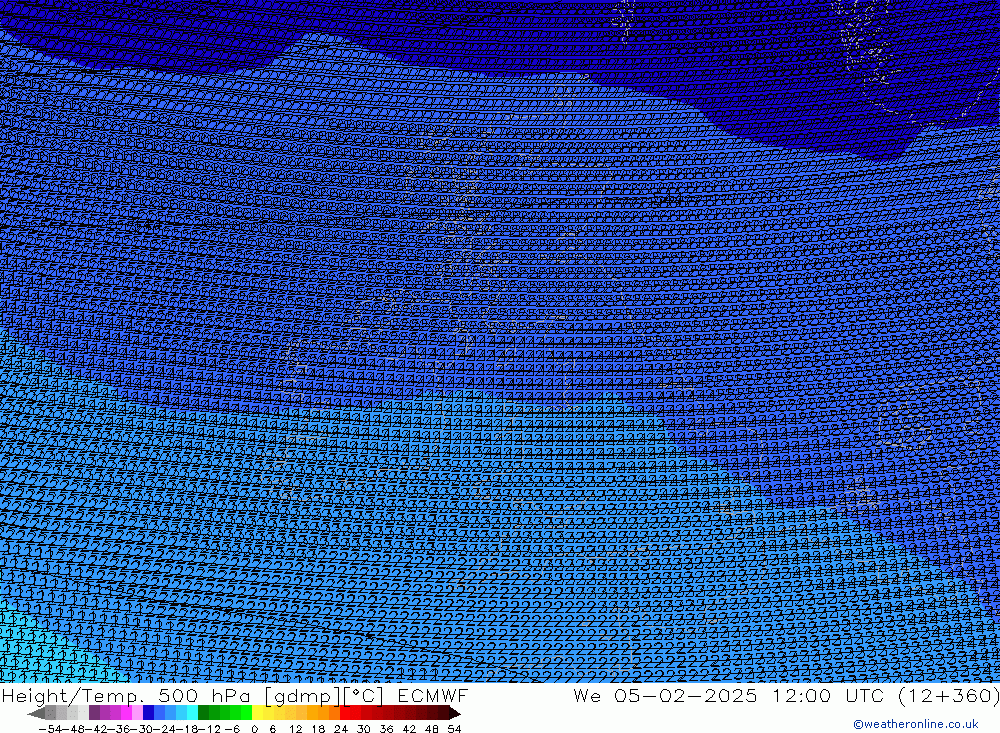
Task: Open the ©weatheronline.co.uk link
Action: pyautogui.click(x=916, y=724)
